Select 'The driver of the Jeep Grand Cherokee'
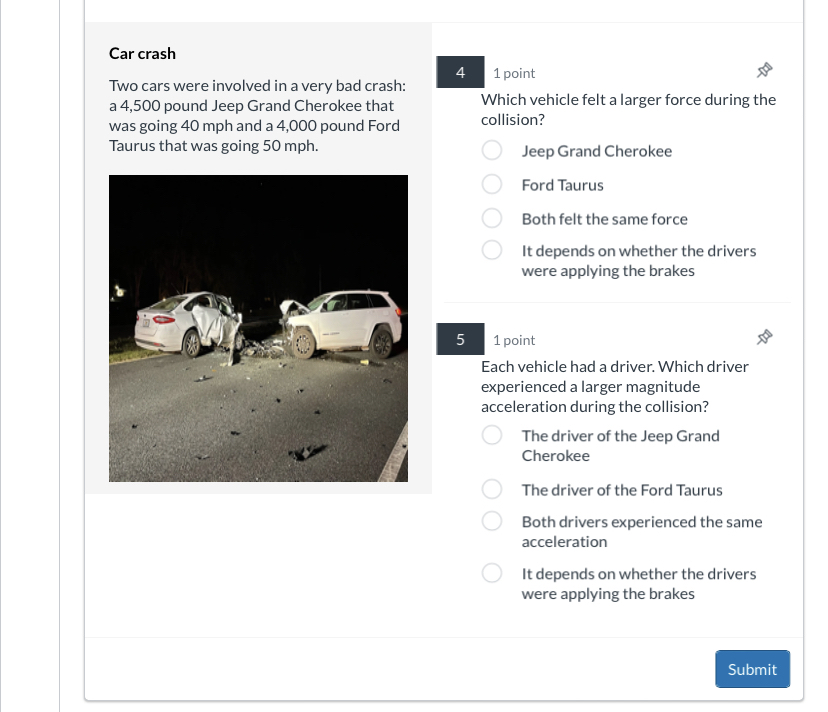Image resolution: width=828 pixels, height=712 pixels. [492, 435]
